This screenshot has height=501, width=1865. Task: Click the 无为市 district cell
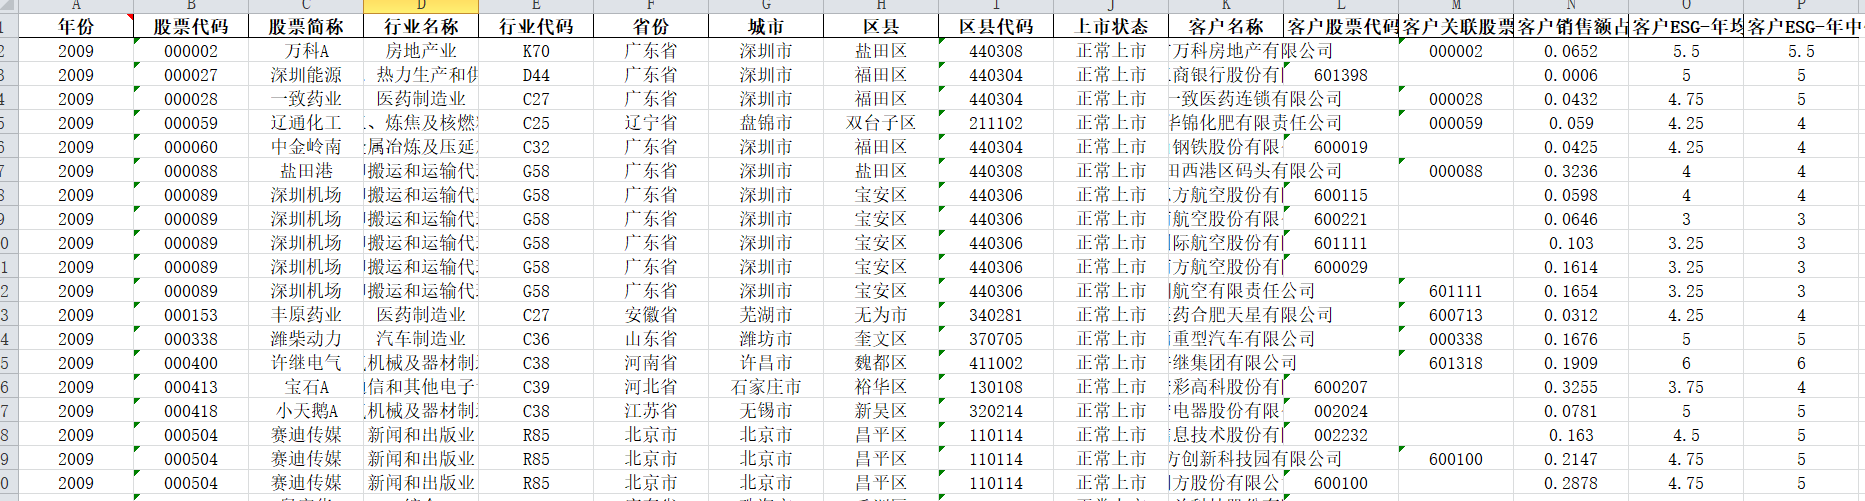[881, 315]
